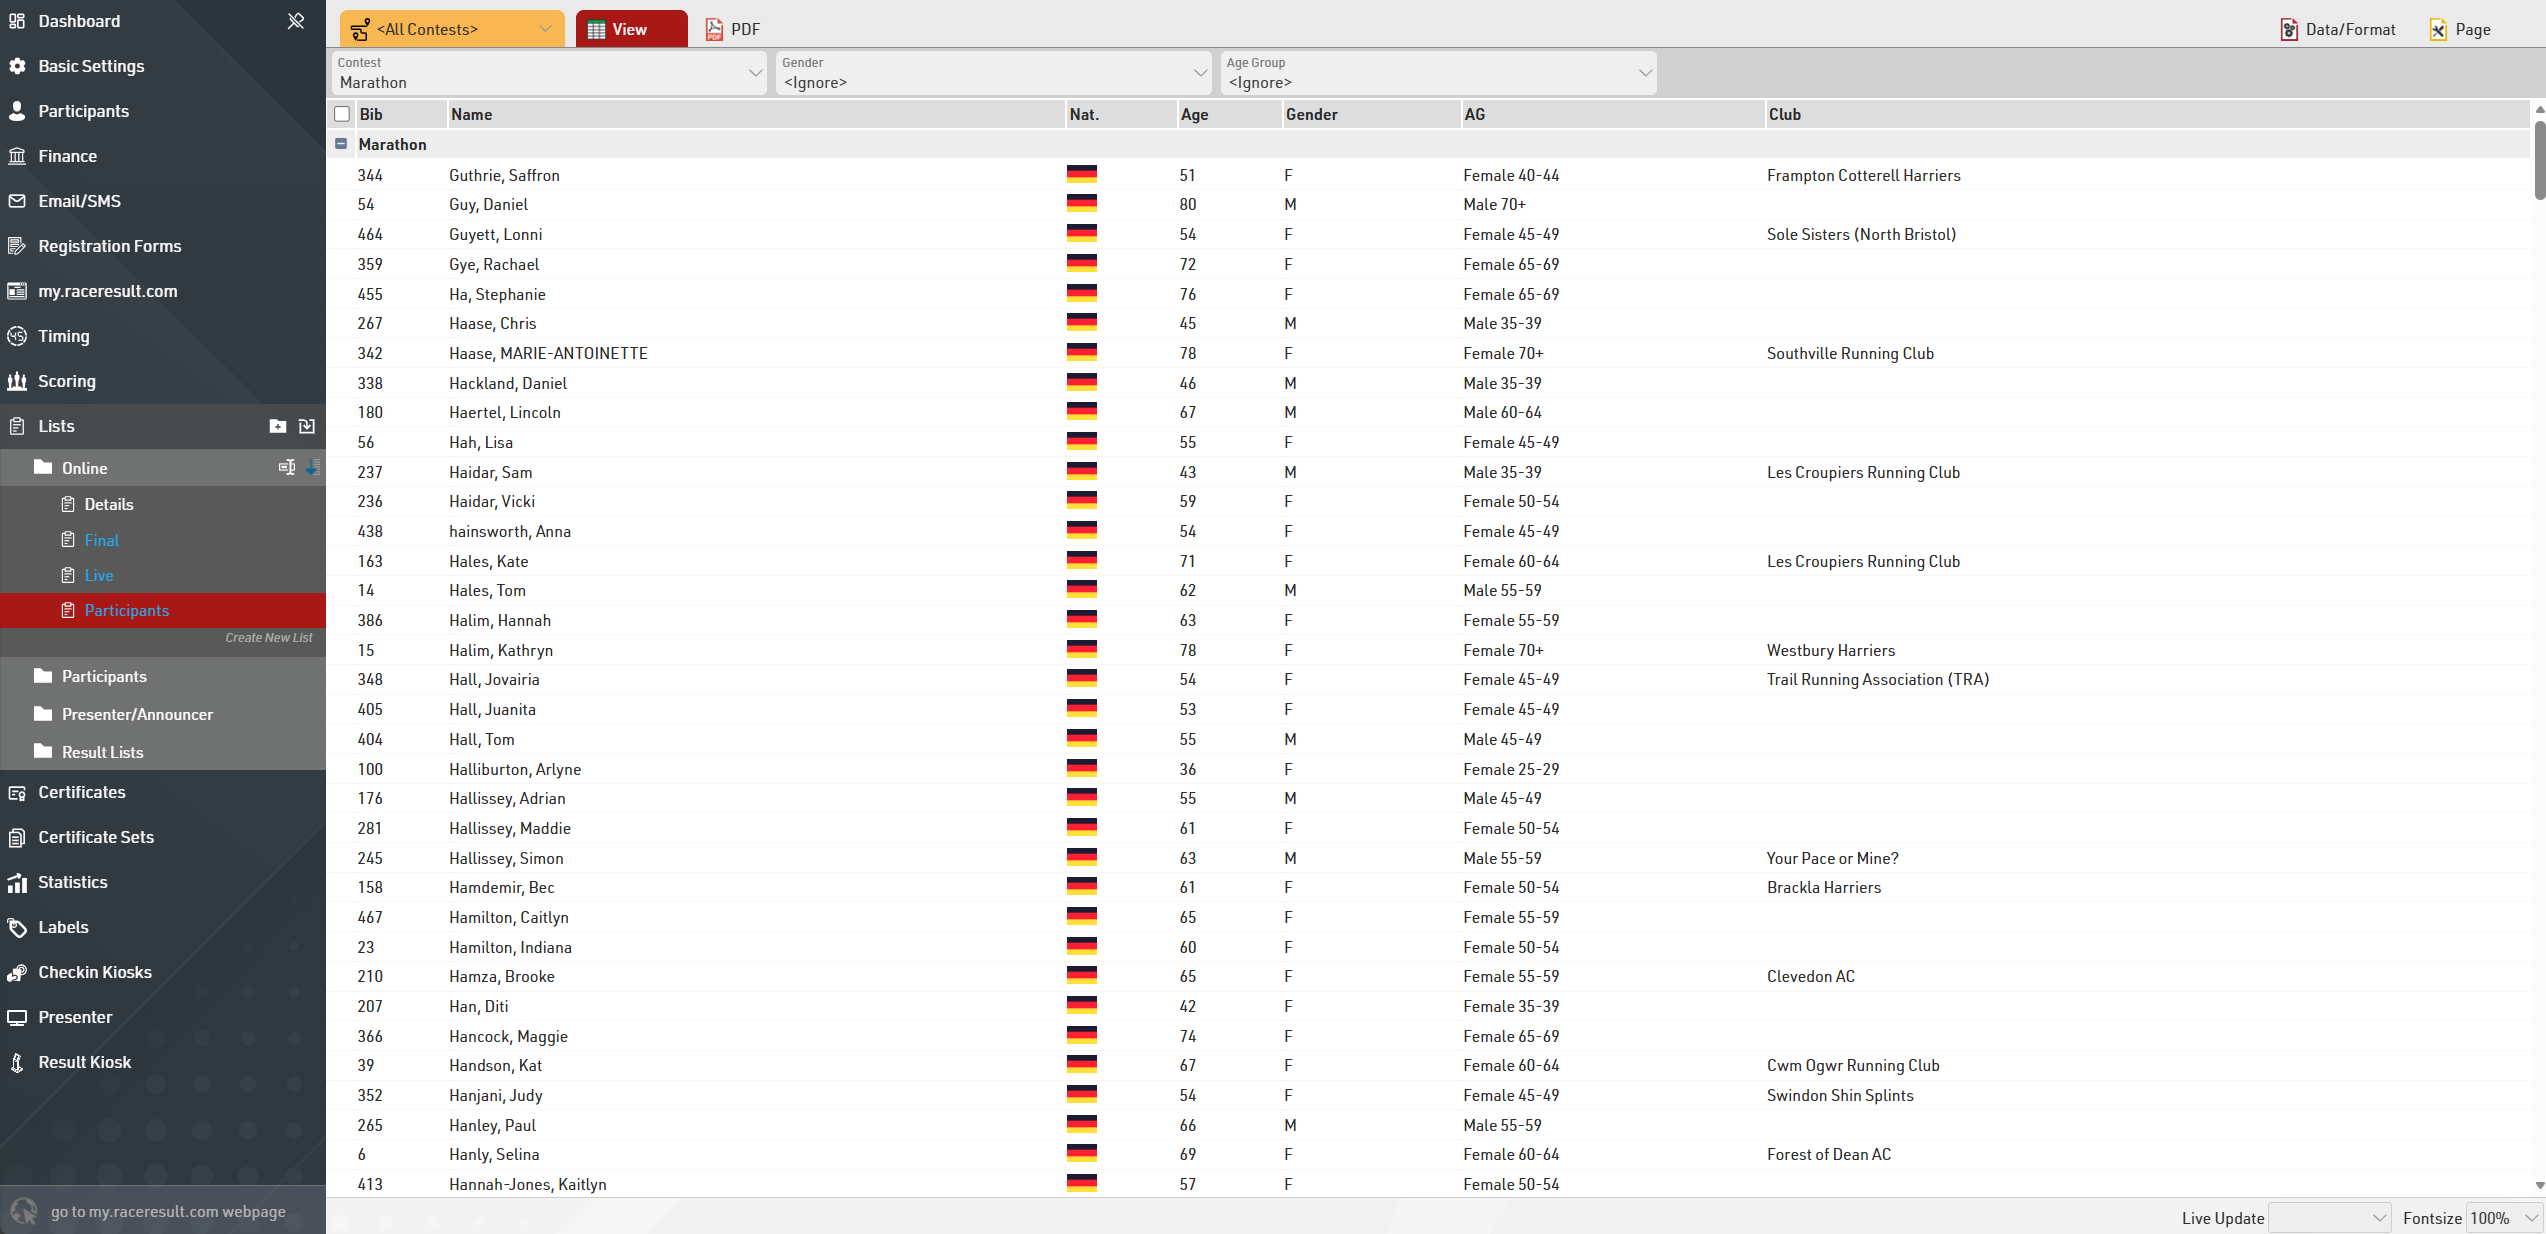Open the Timing section in the sidebar
Viewport: 2546px width, 1234px height.
(64, 336)
